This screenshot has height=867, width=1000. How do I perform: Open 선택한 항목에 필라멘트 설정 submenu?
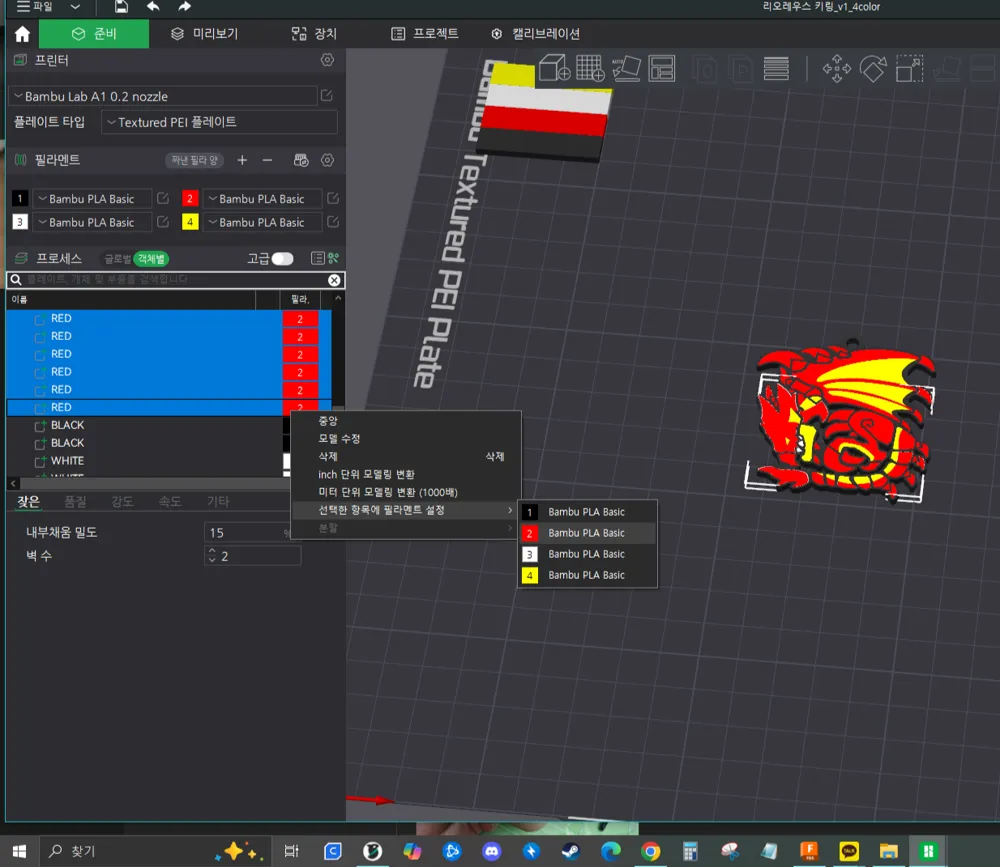(406, 510)
